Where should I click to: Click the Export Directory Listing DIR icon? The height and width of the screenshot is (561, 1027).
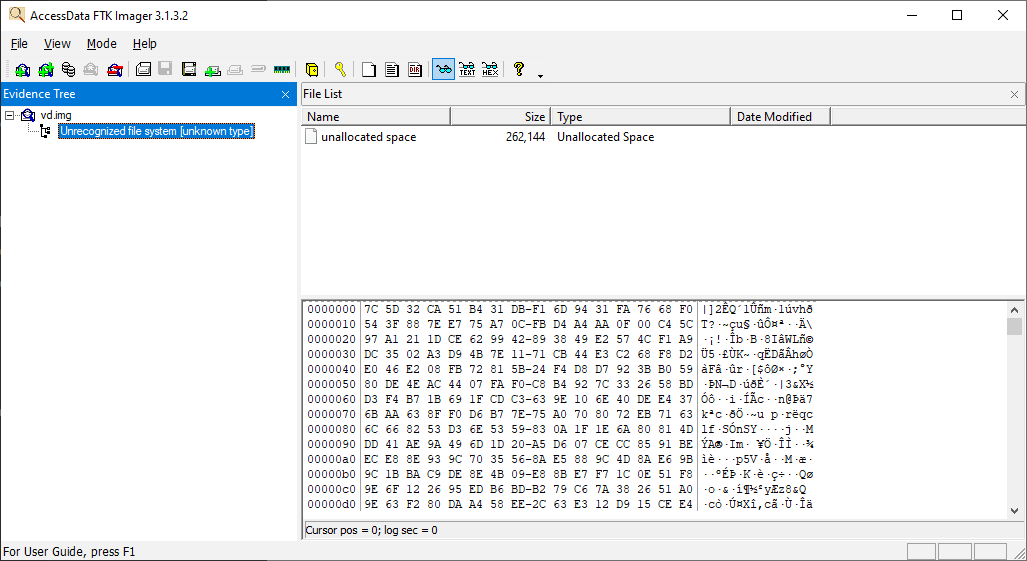coord(415,69)
